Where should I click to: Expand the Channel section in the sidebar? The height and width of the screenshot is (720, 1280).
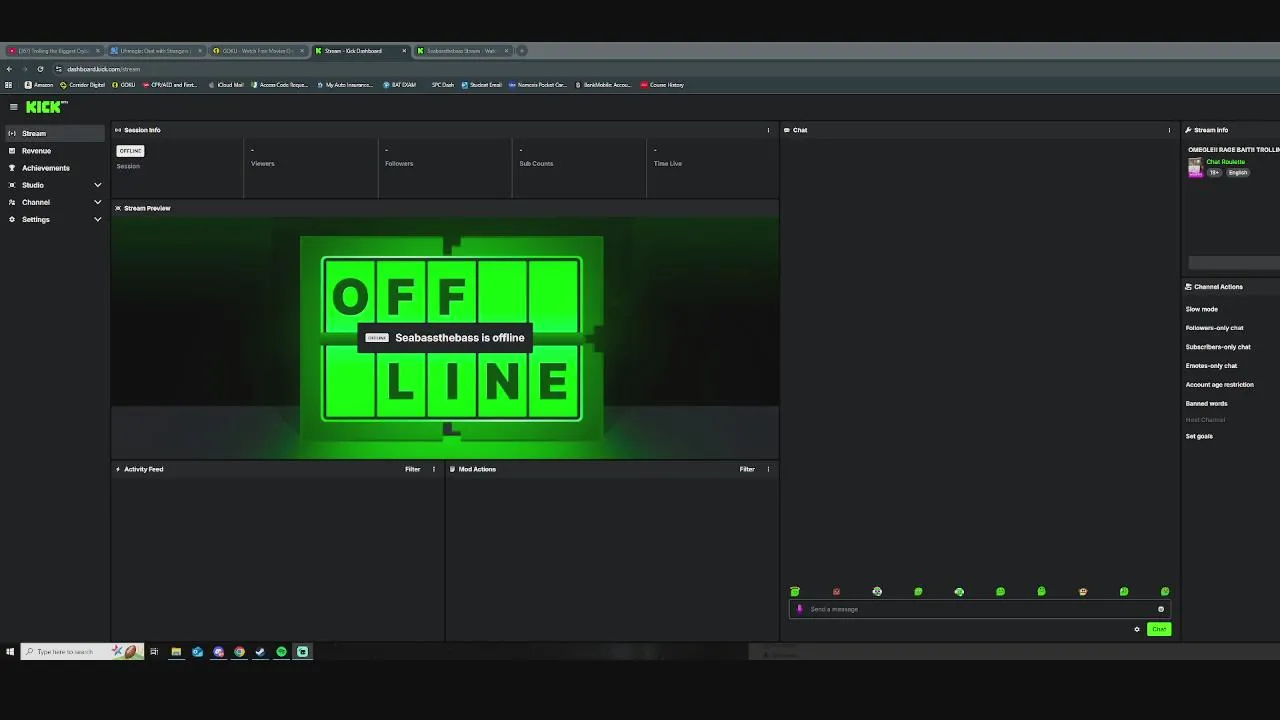tap(53, 202)
